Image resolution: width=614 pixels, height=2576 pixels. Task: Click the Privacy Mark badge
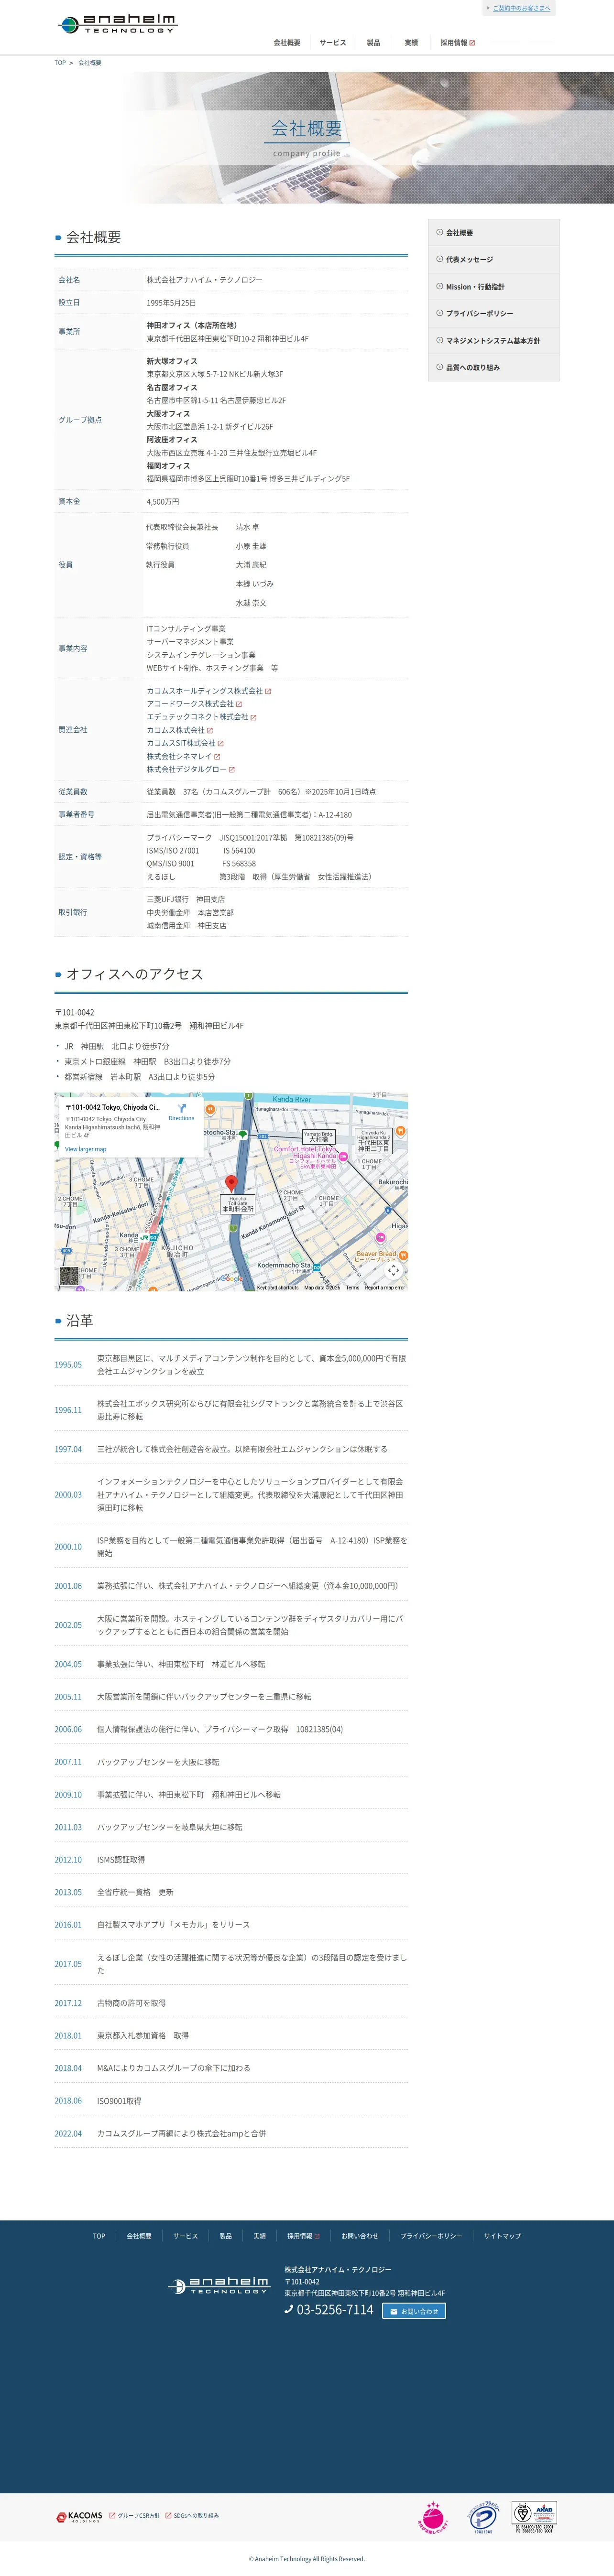point(483,2517)
